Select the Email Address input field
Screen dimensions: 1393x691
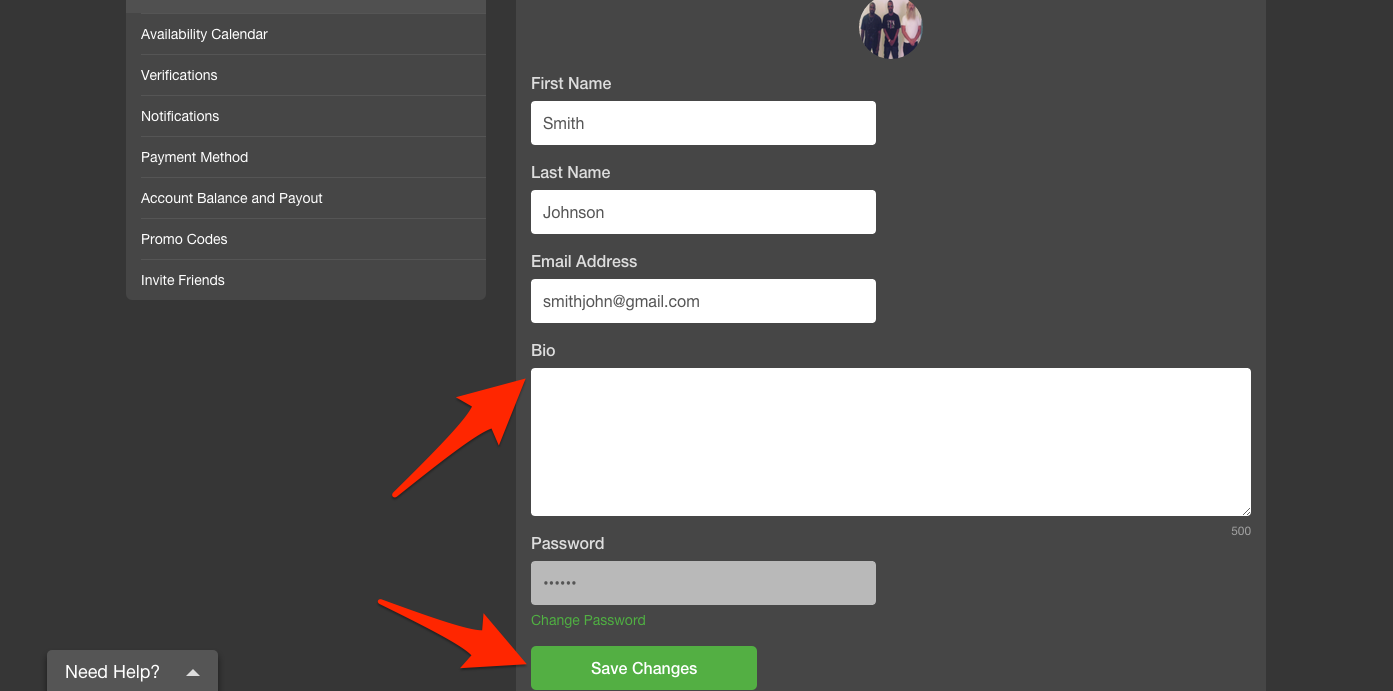pos(703,301)
